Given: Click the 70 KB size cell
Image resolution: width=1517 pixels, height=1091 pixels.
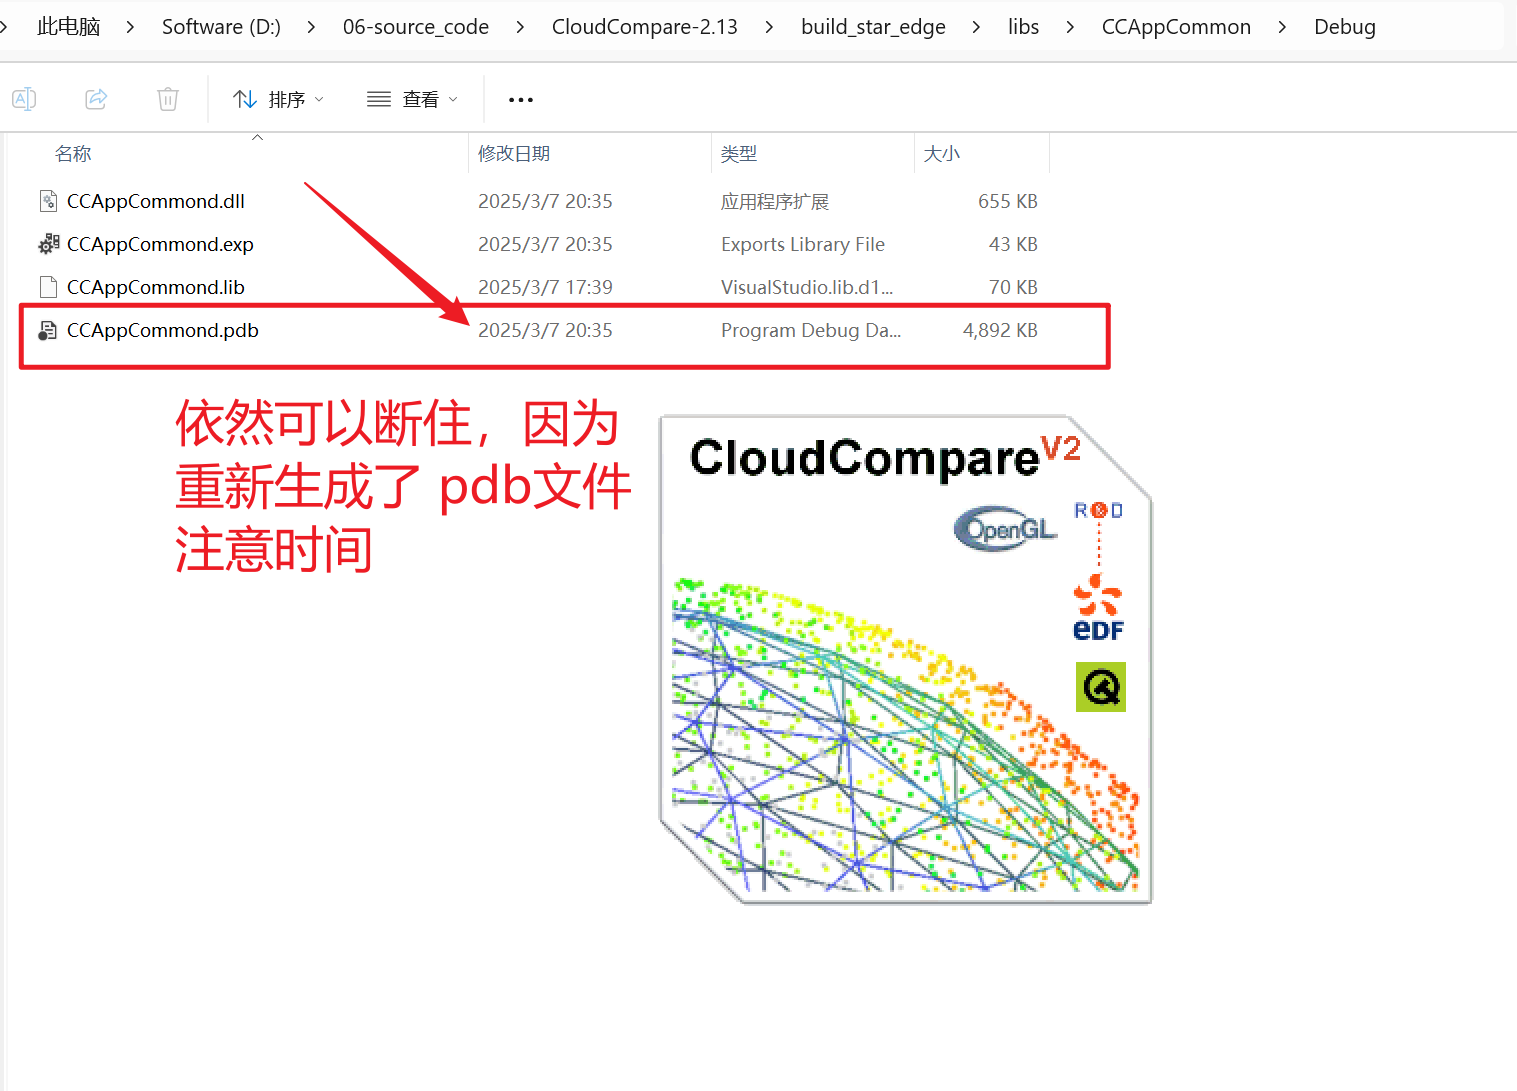Looking at the screenshot, I should [1013, 287].
